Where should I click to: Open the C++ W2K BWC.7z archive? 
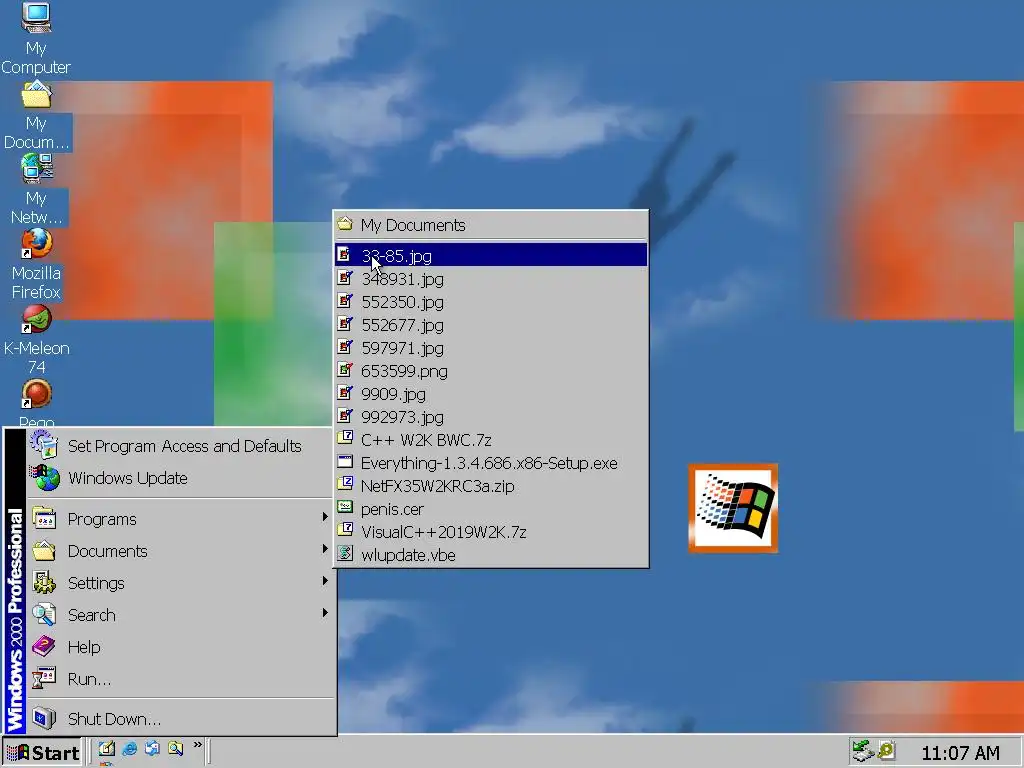point(491,440)
